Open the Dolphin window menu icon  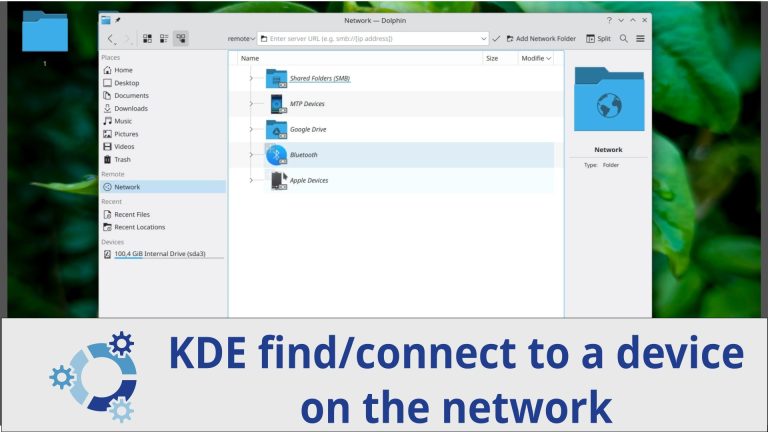point(106,20)
